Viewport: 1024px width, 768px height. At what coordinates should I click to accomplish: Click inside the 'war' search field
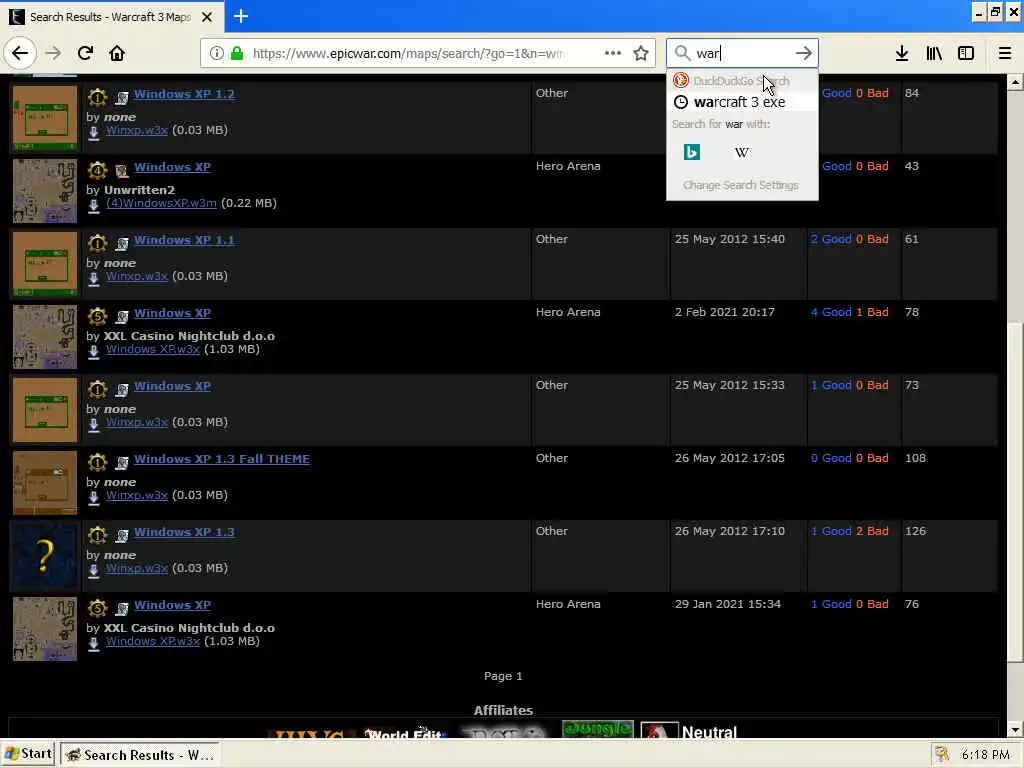tap(742, 53)
